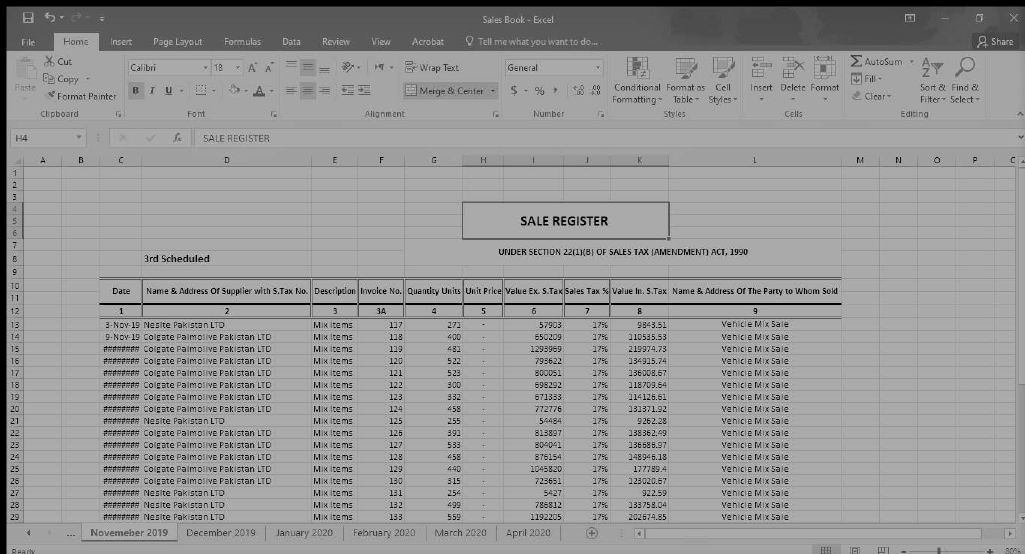Screen dimensions: 1025x554
Task: Click the Orientation text angle icon
Action: (x=348, y=67)
